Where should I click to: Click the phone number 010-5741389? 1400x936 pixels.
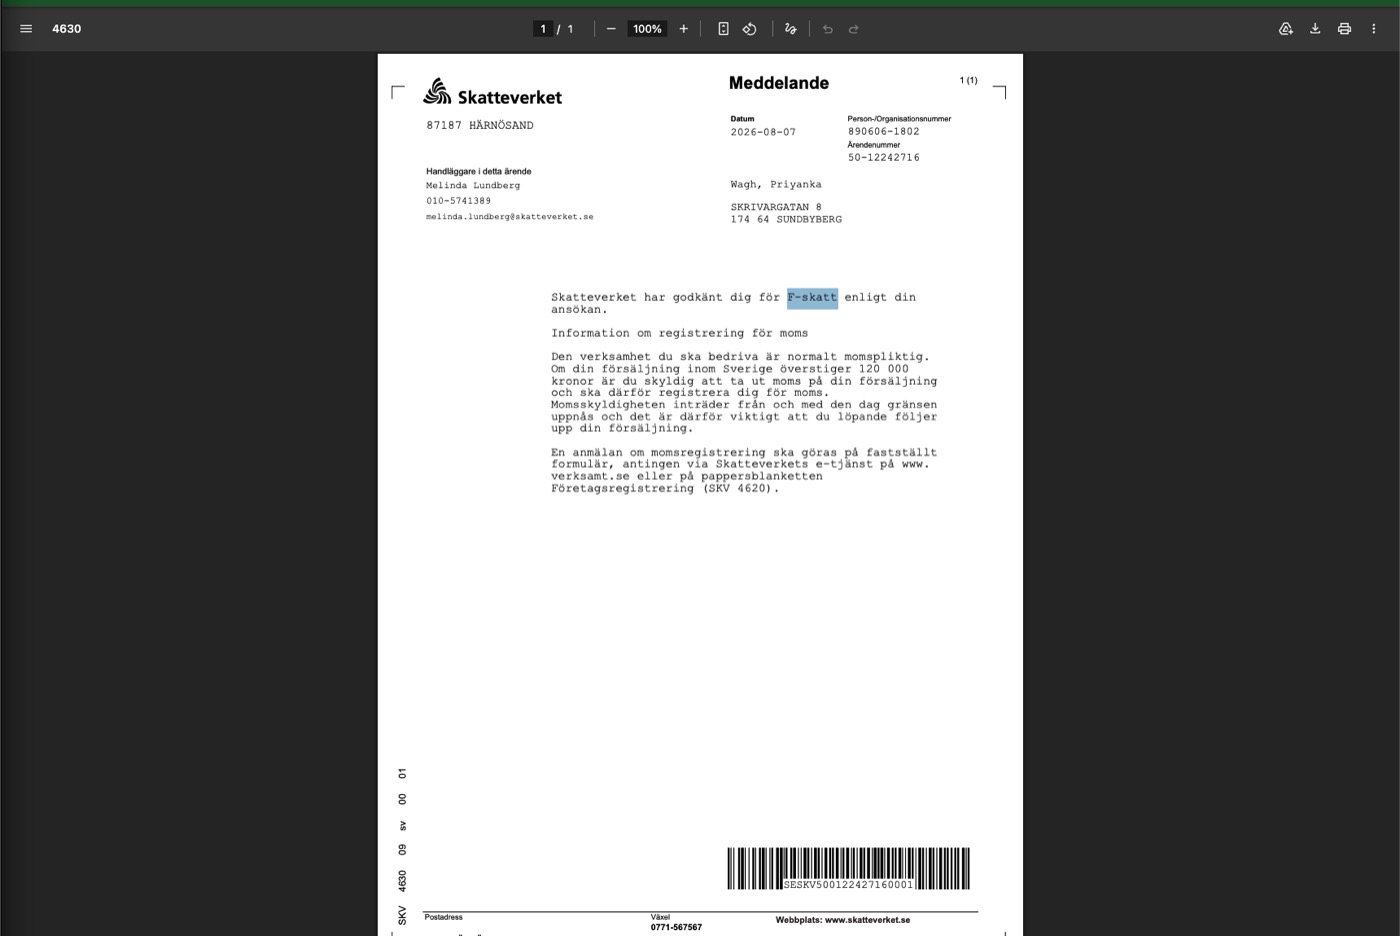click(x=459, y=201)
